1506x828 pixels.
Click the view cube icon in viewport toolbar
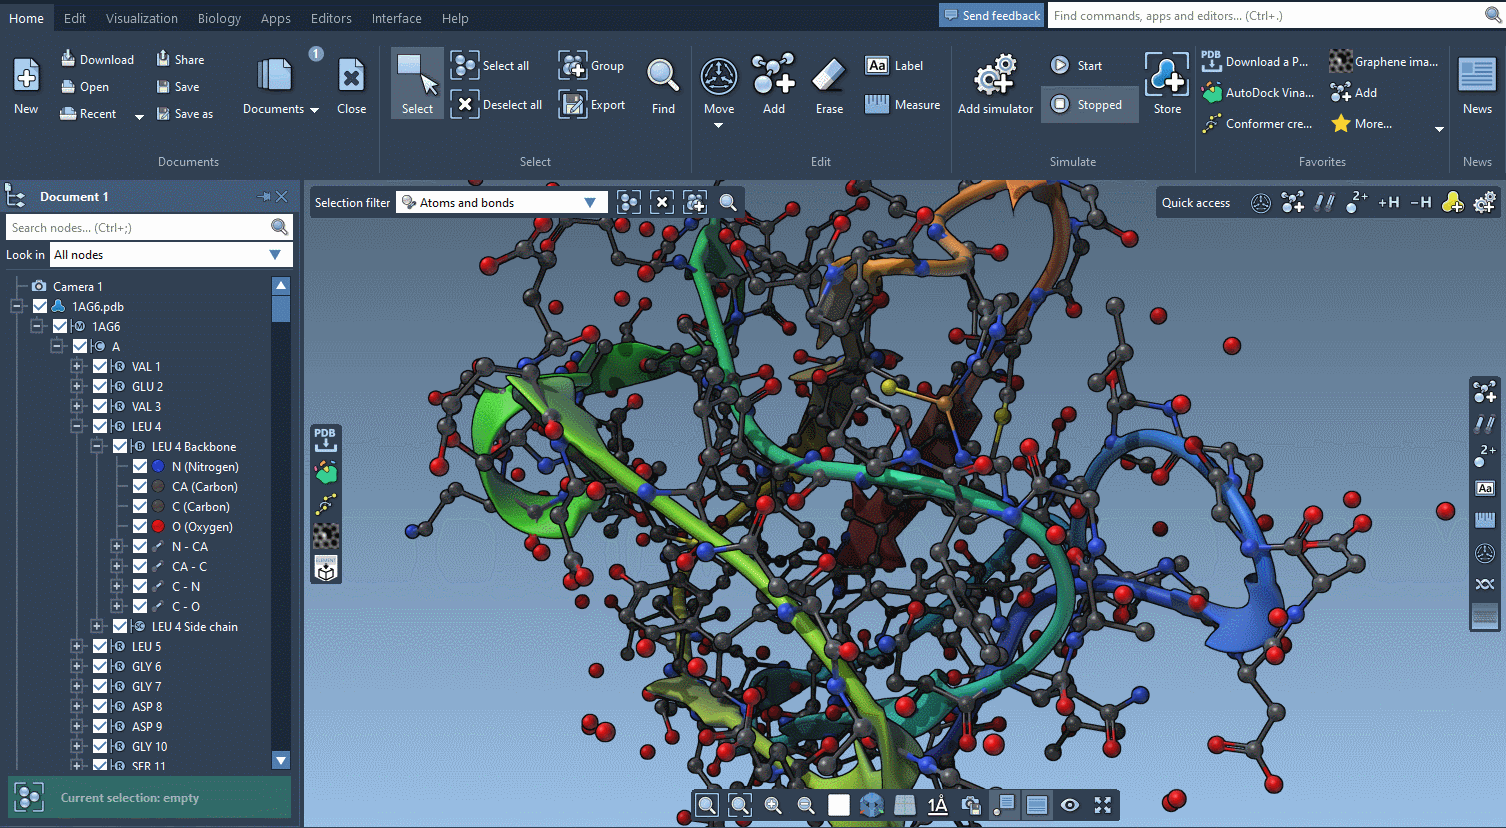871,805
